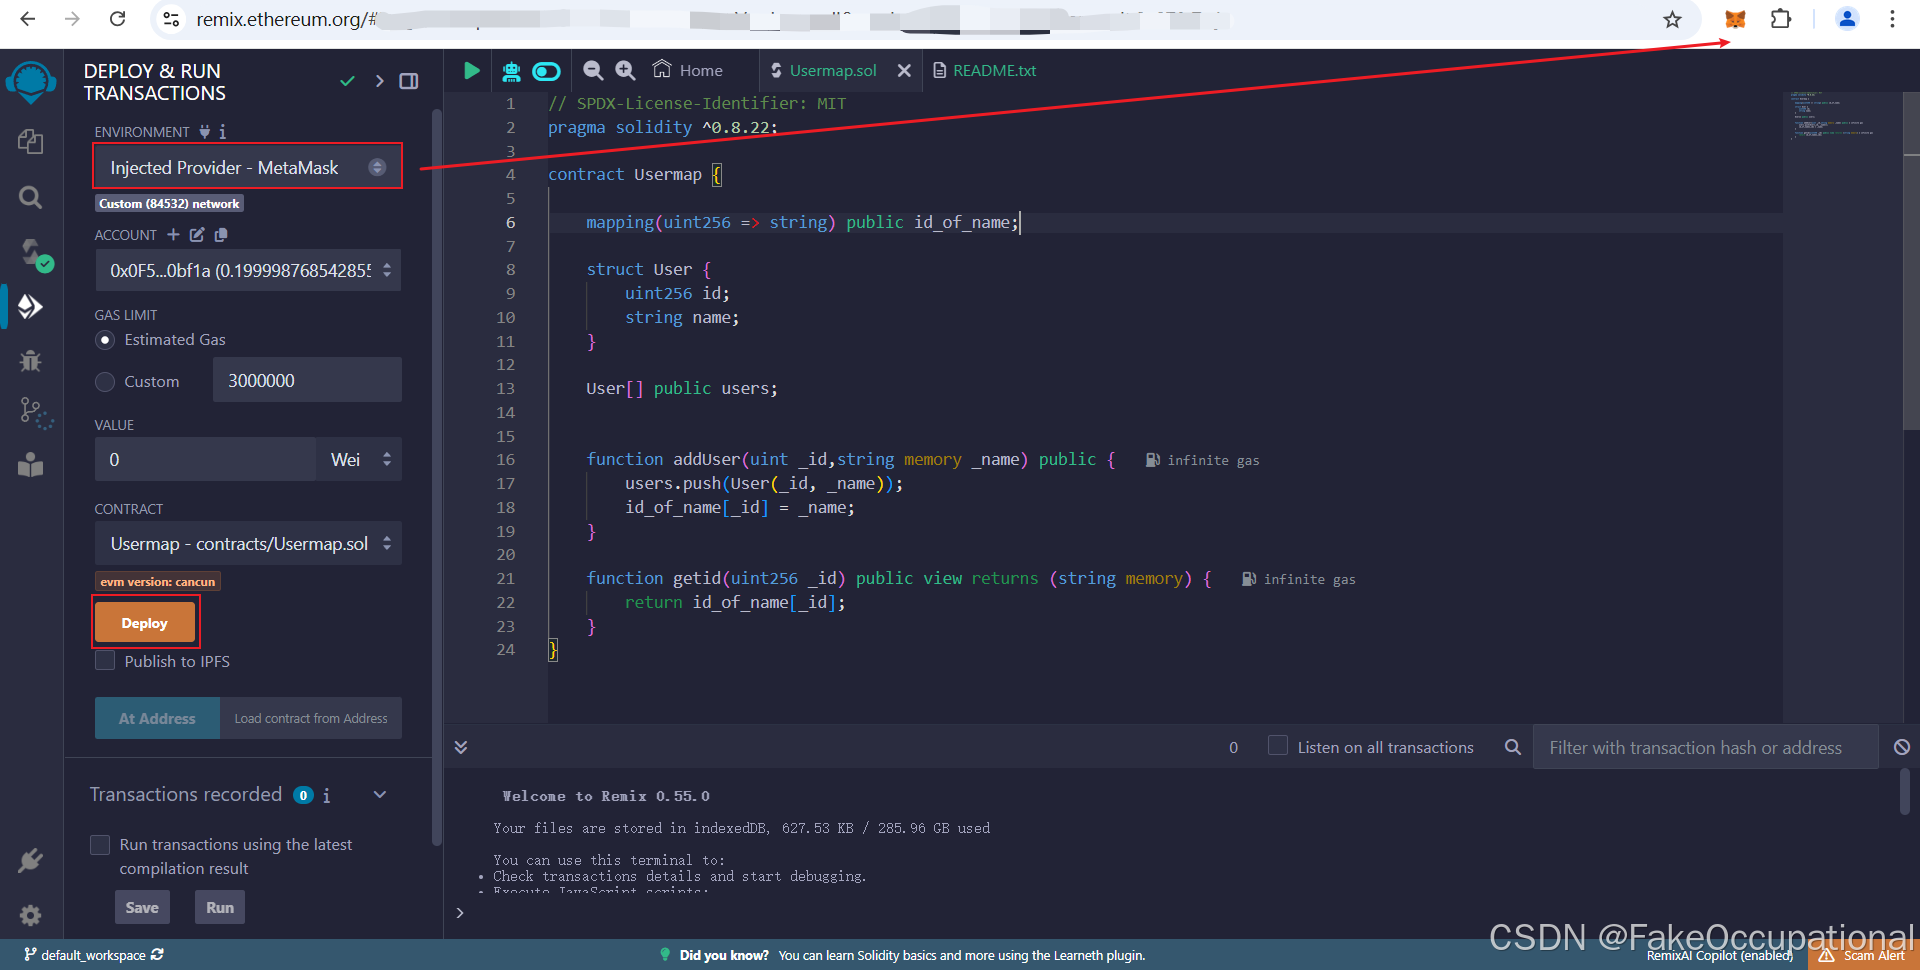Switch to the README.txt tab
This screenshot has width=1920, height=970.
tap(984, 70)
